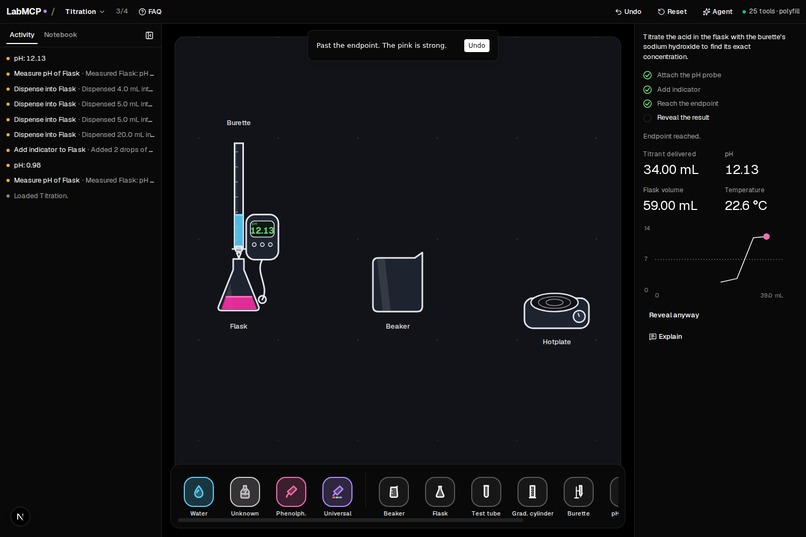Open the Agent panel
The height and width of the screenshot is (537, 806).
coord(717,11)
